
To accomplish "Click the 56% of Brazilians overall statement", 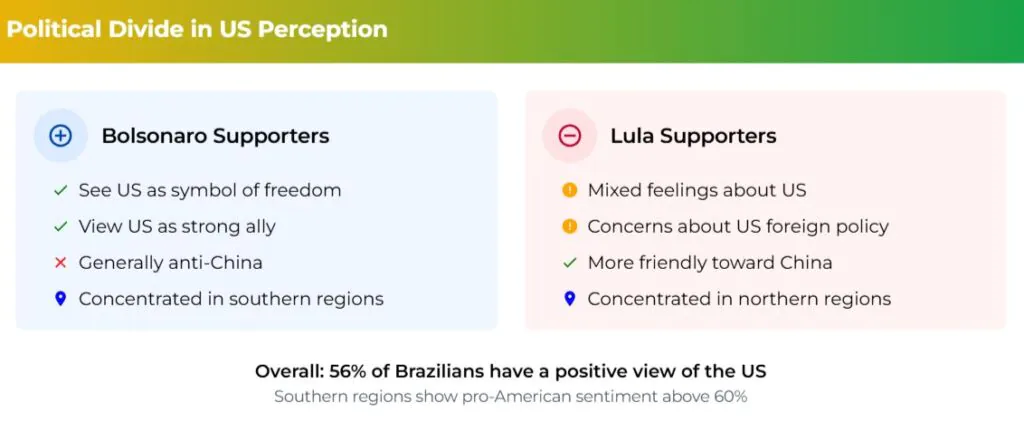I will [x=511, y=371].
